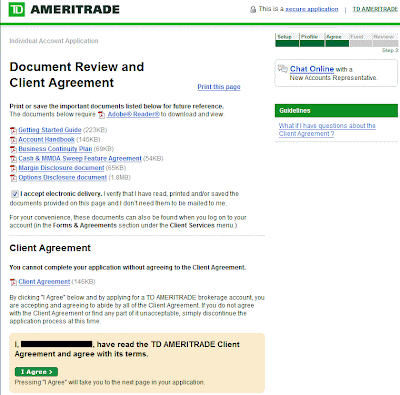Click PDF icon next to Getting Started Guide
Image resolution: width=400 pixels, height=395 pixels.
13,130
